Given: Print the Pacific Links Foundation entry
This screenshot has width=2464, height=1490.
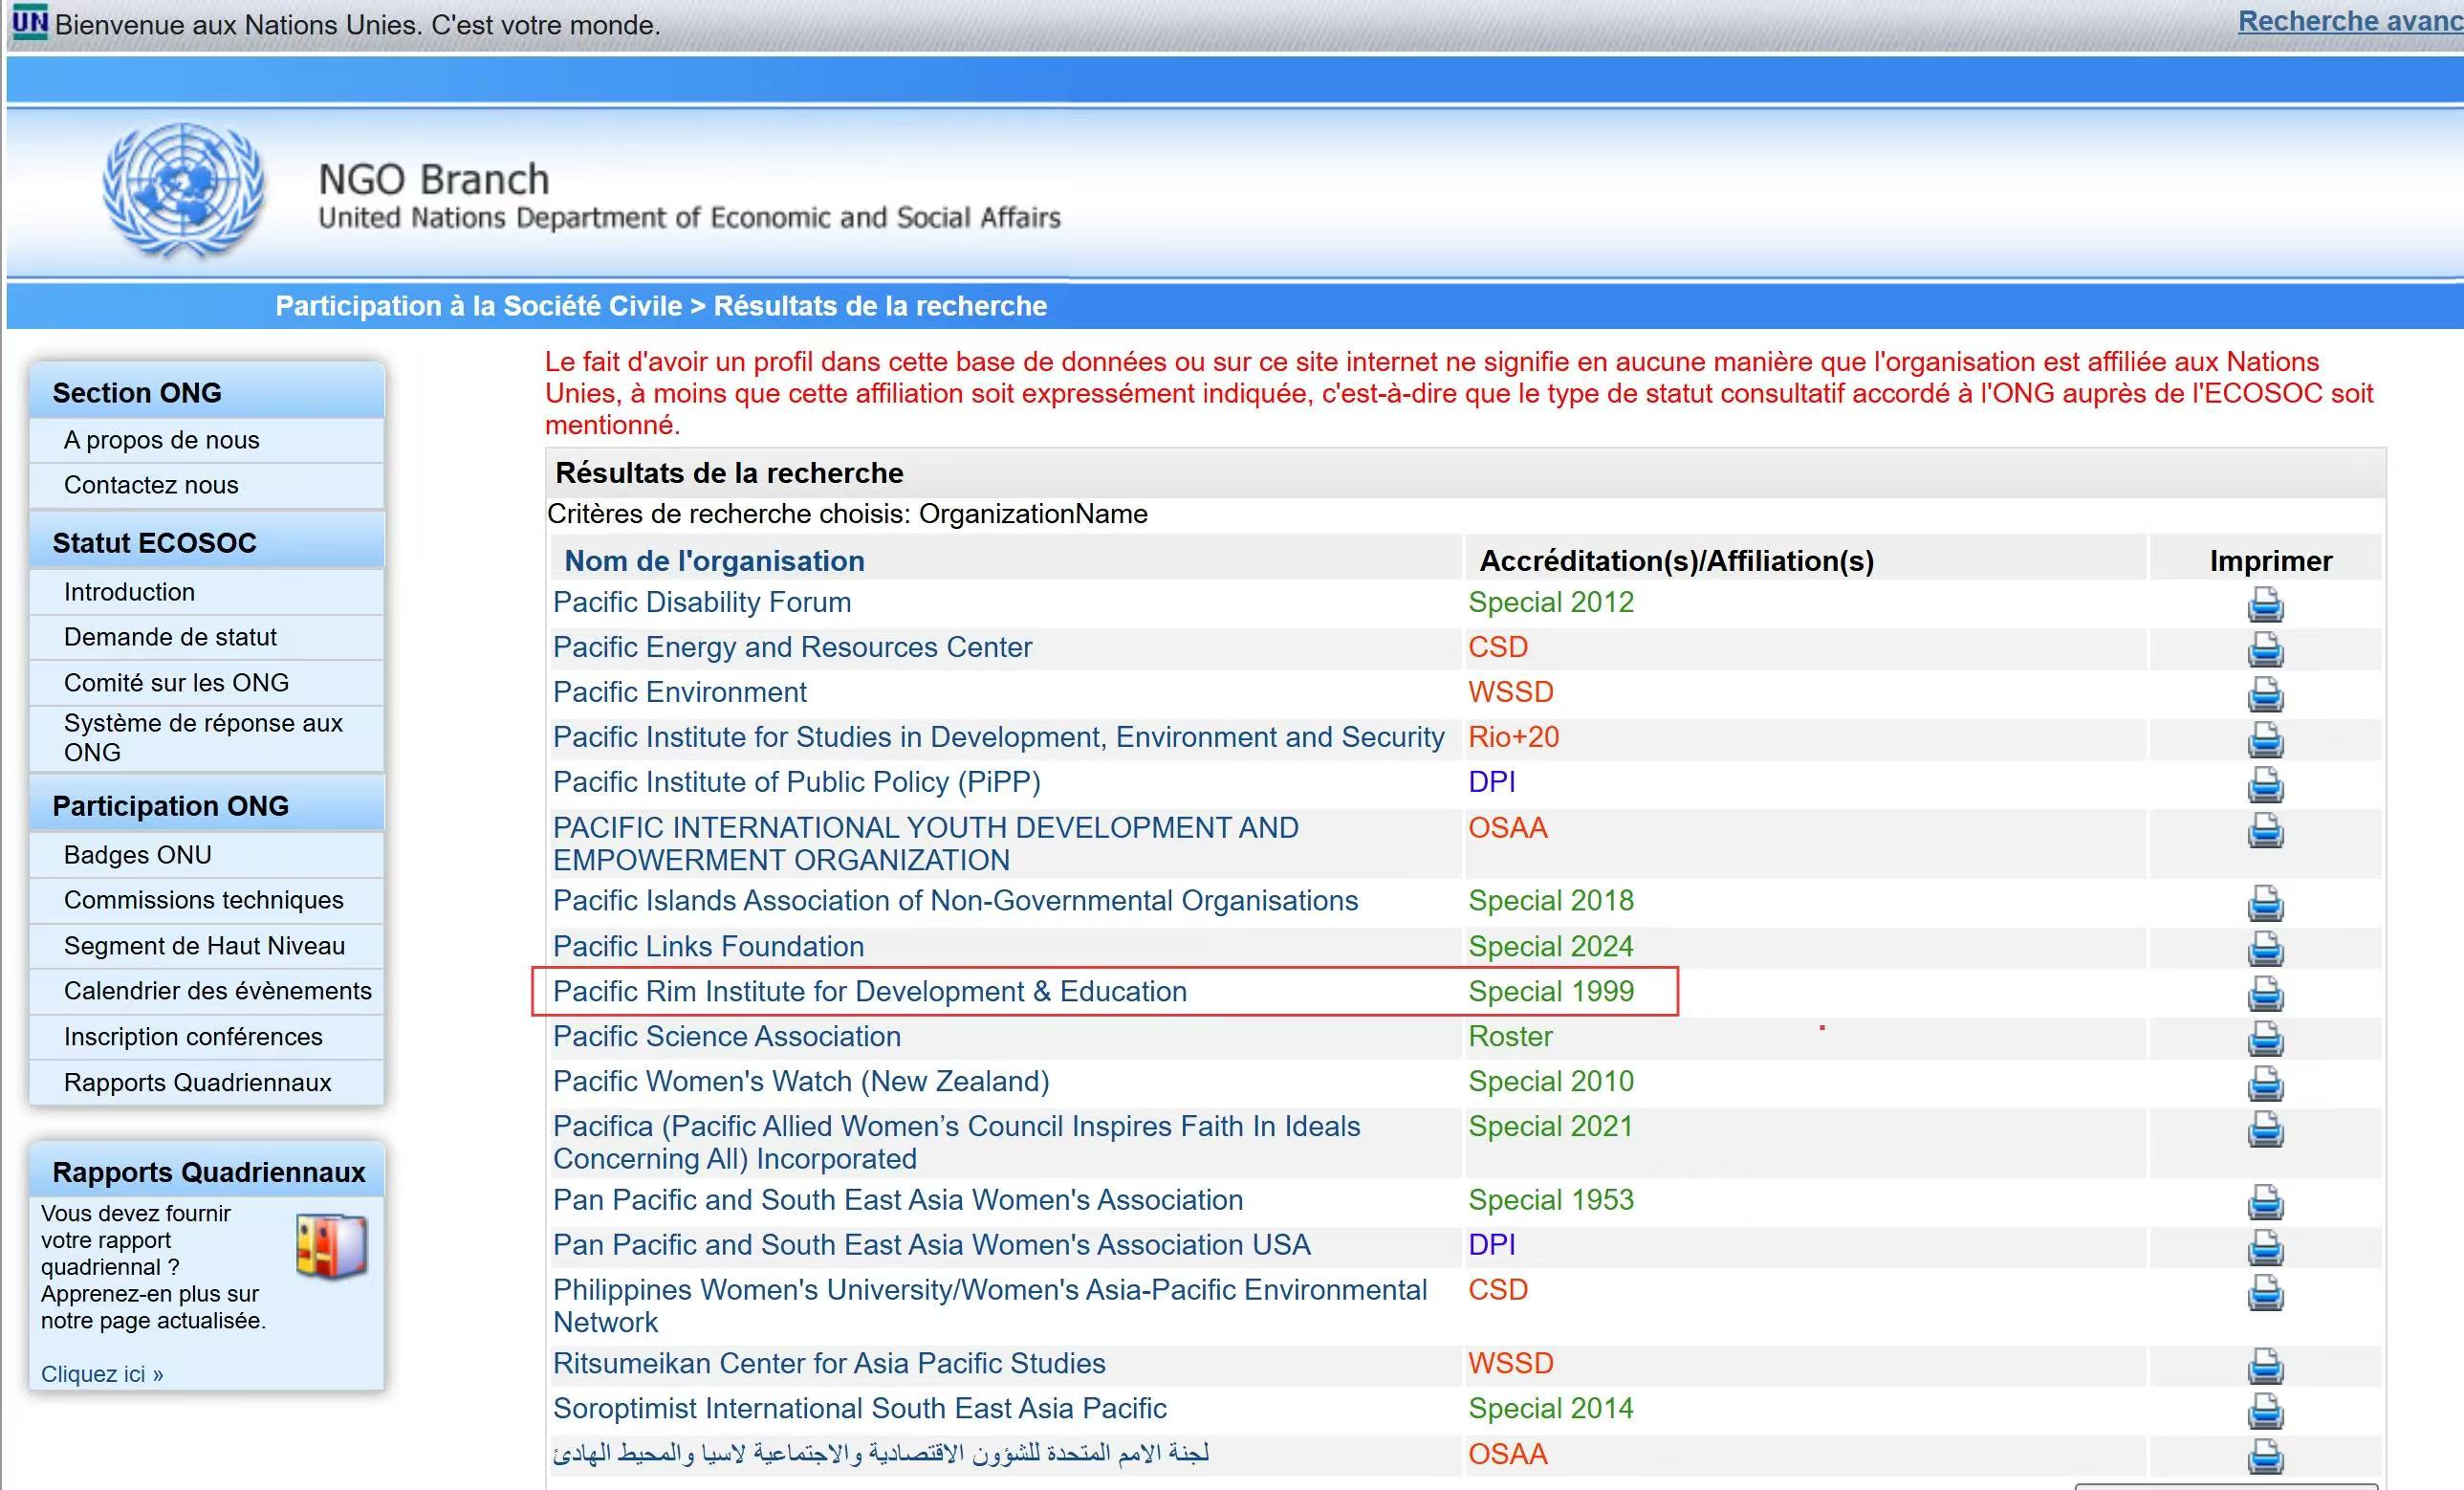Looking at the screenshot, I should tap(2265, 949).
